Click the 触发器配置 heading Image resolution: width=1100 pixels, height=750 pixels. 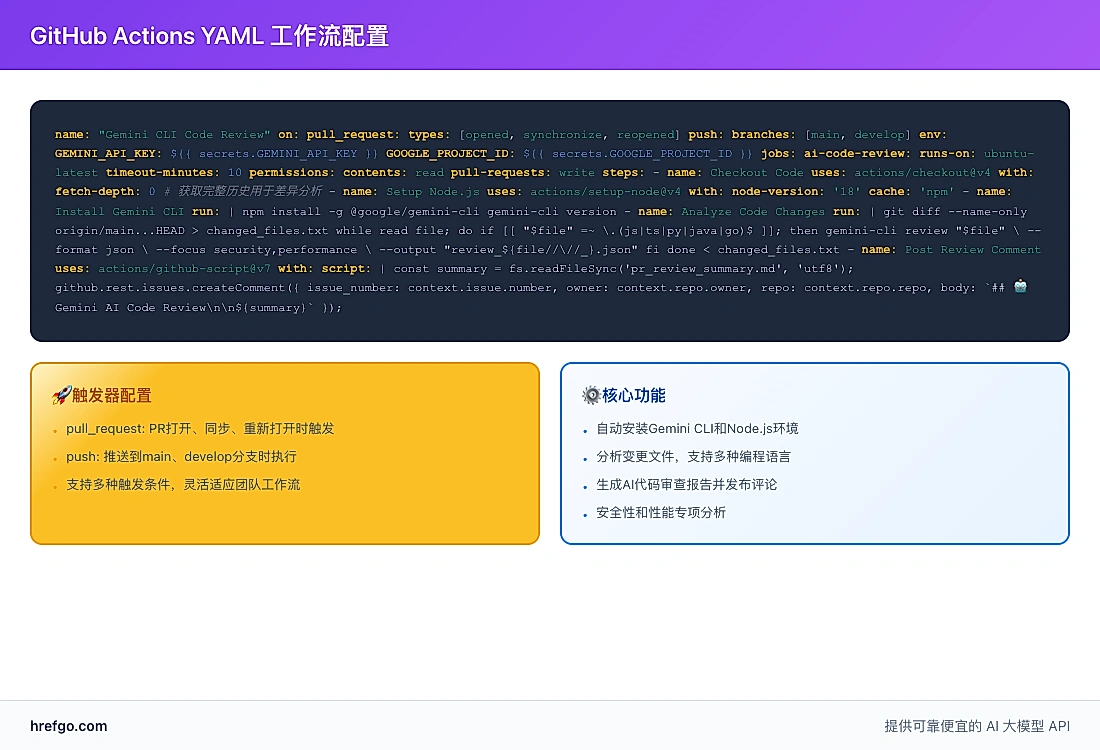112,396
